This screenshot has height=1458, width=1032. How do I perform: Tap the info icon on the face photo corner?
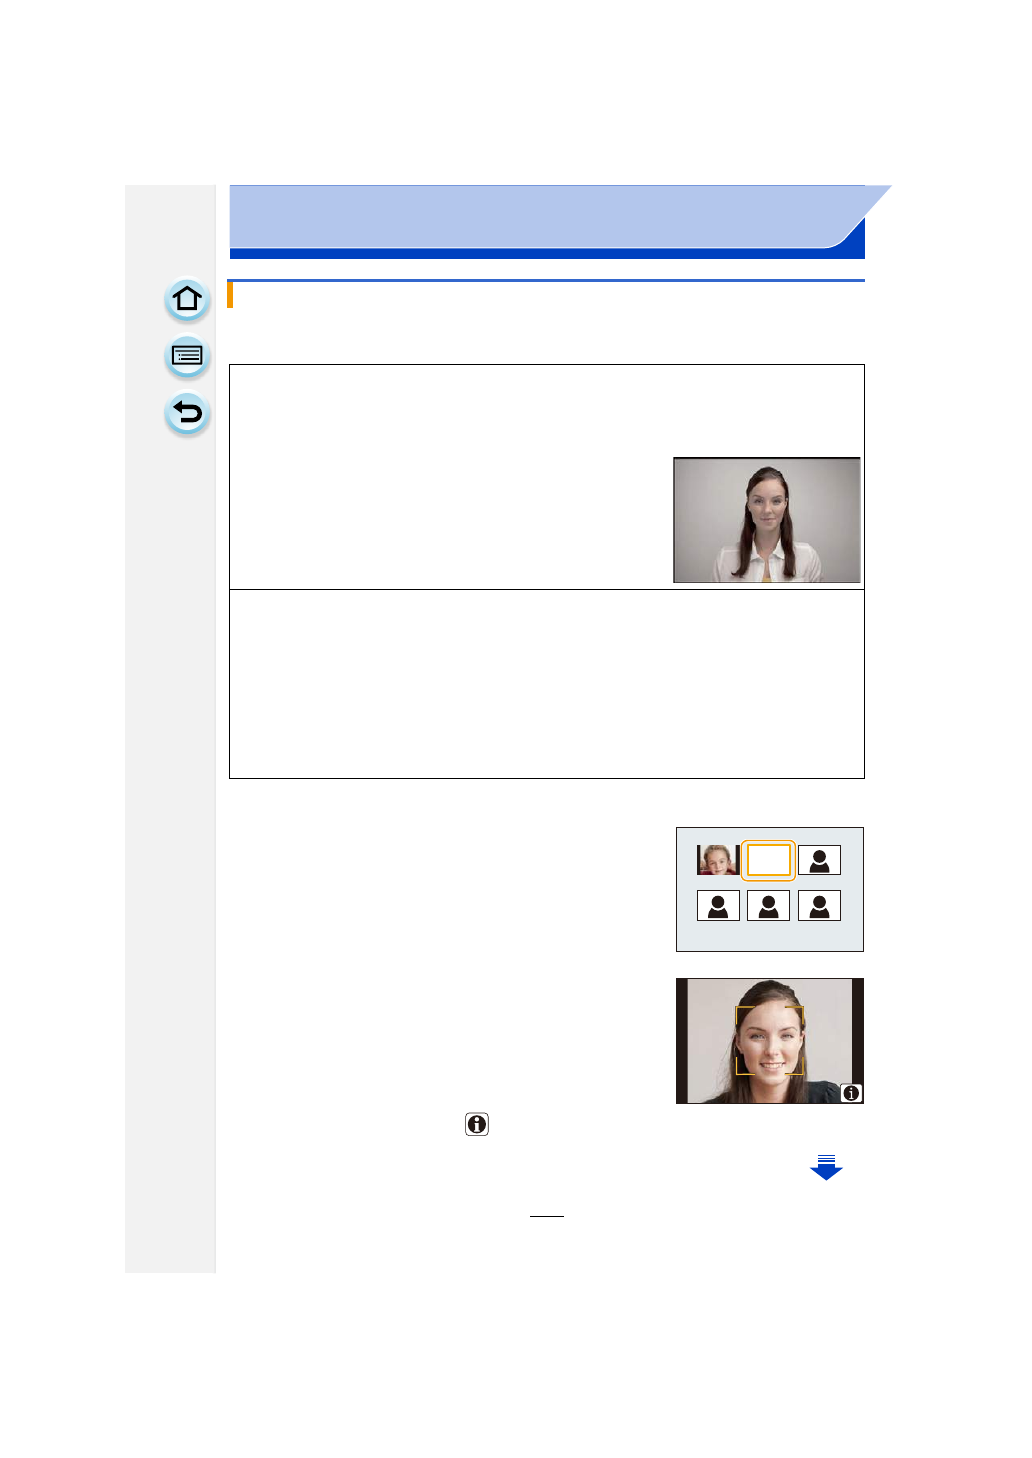(851, 1093)
